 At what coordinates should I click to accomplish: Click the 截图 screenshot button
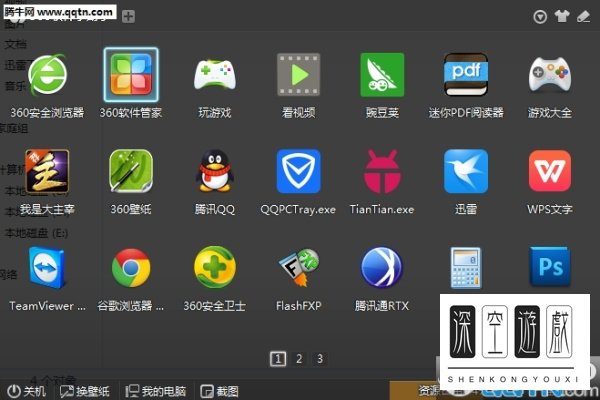220,391
